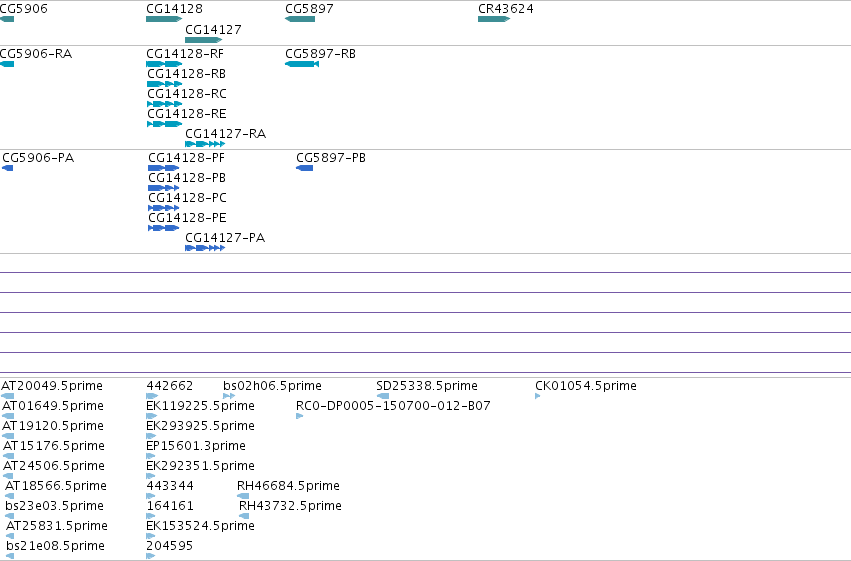Click the RH43732.5prime EST label
This screenshot has width=851, height=561.
coord(290,506)
